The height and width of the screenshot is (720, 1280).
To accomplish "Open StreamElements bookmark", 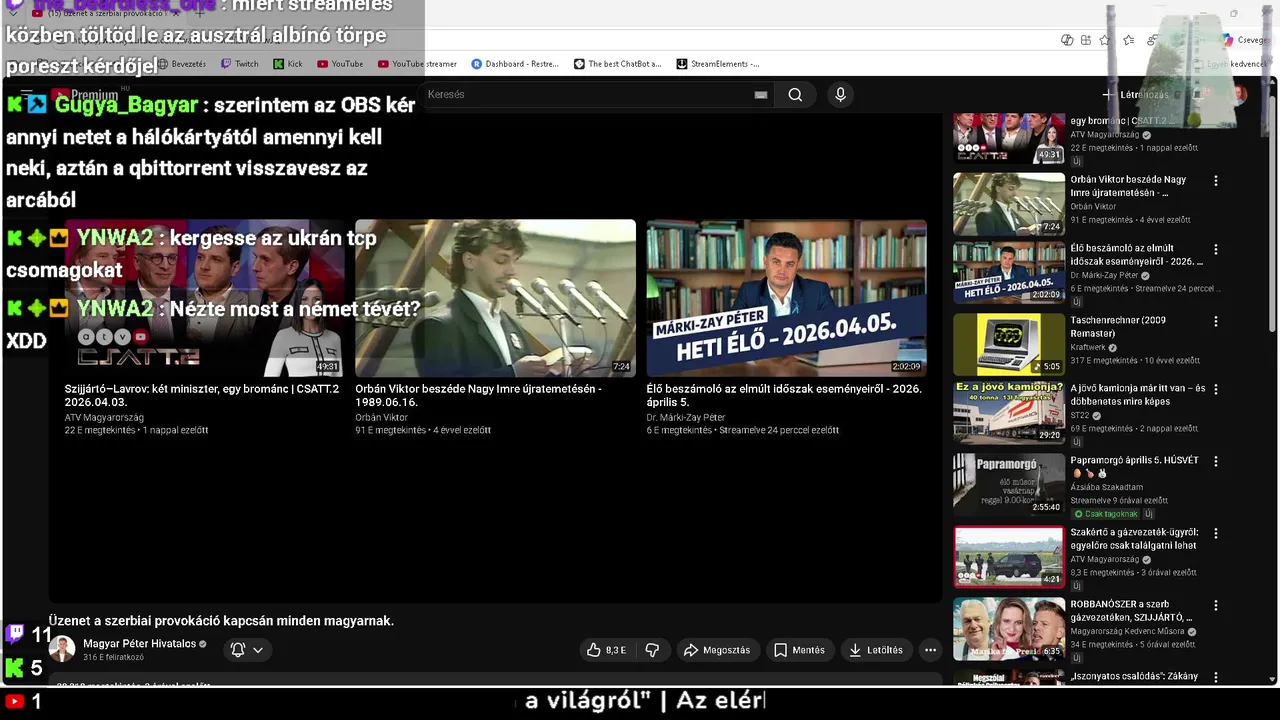I will click(718, 64).
